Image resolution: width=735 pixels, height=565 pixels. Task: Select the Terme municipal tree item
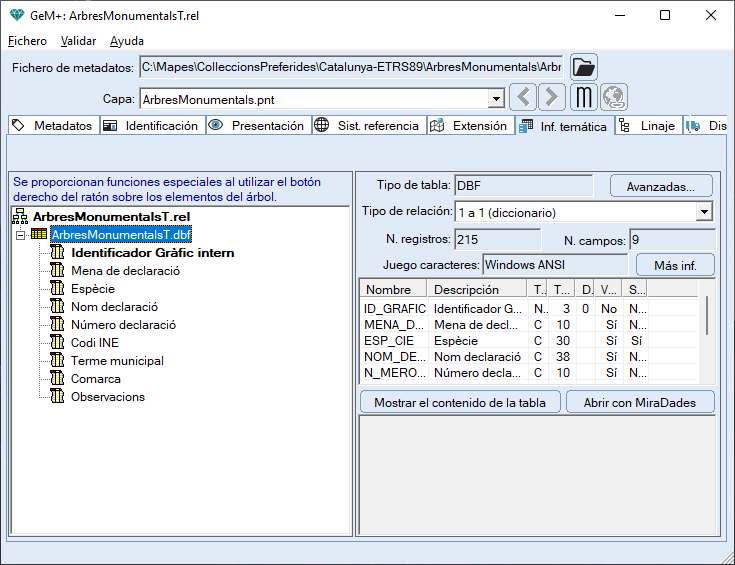point(117,361)
